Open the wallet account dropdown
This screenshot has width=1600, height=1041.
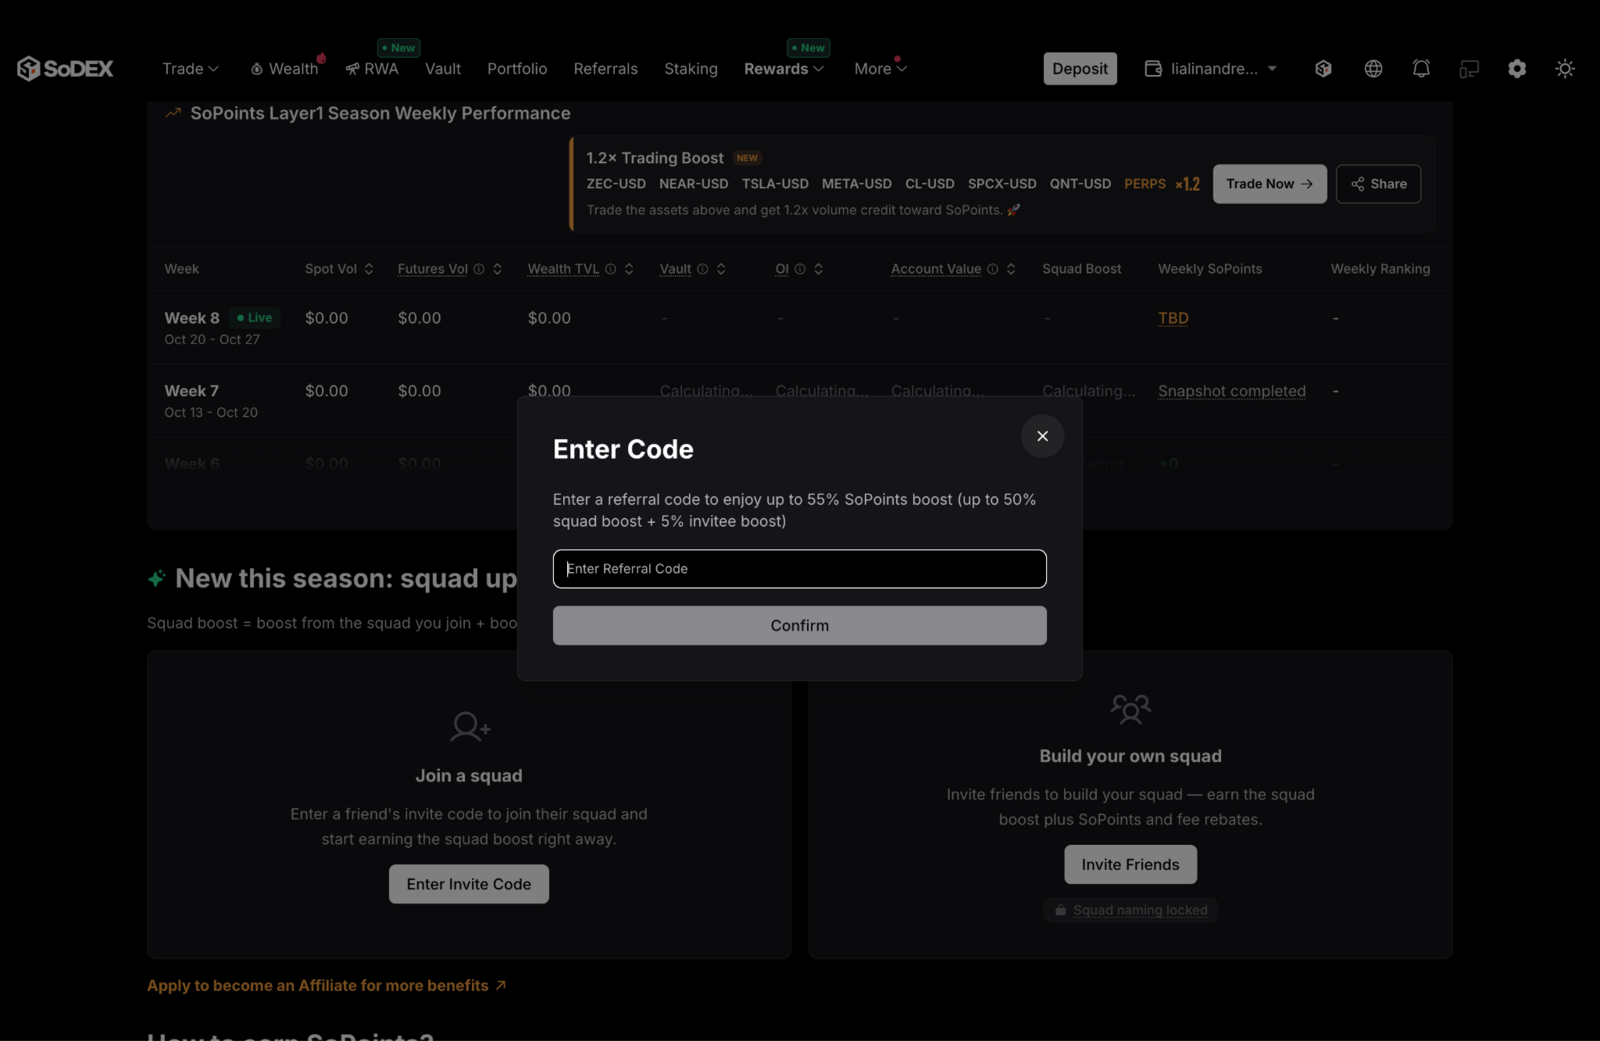1211,68
